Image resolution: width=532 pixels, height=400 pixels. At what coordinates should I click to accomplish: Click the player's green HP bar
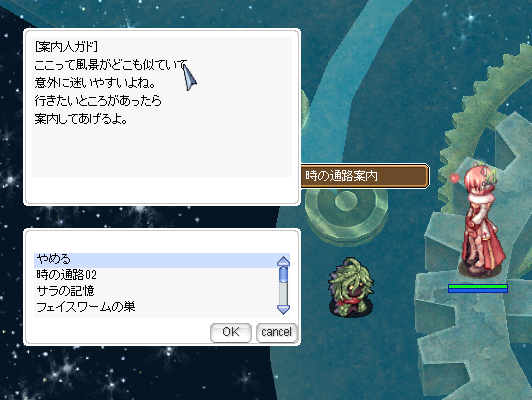[x=478, y=287]
